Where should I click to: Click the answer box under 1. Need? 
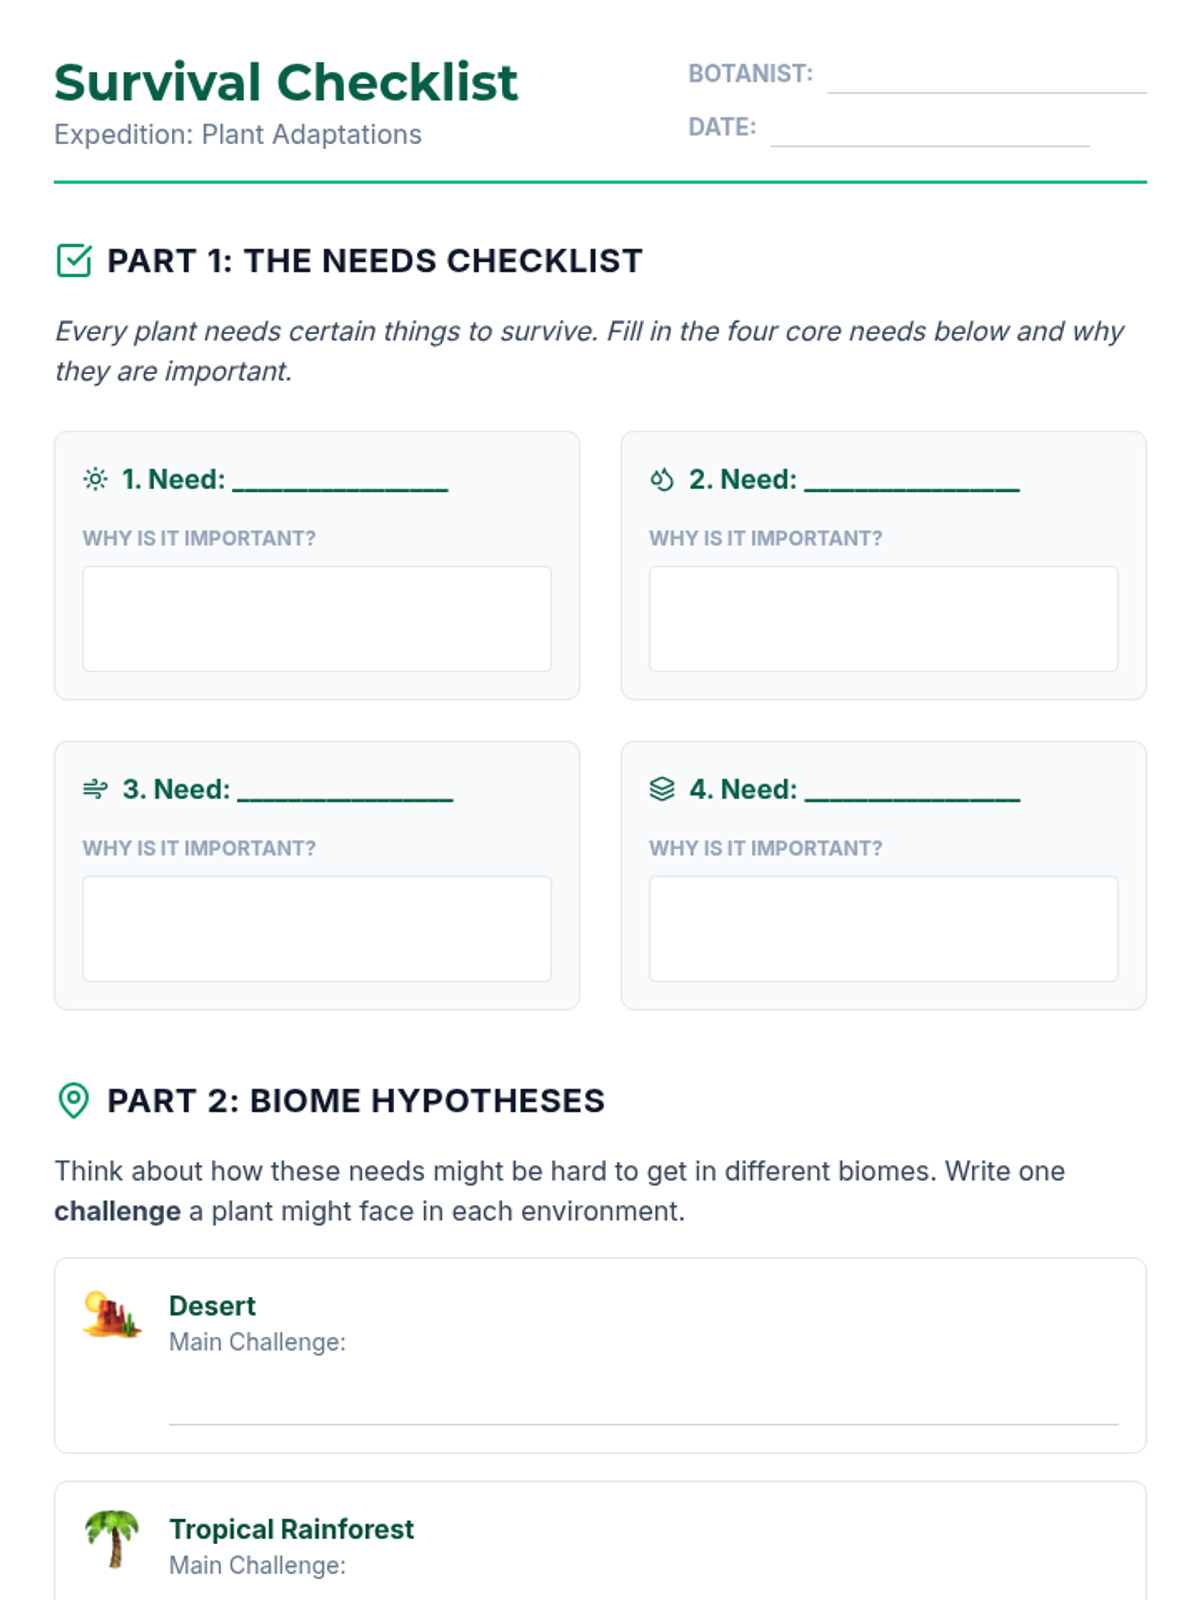pos(317,619)
